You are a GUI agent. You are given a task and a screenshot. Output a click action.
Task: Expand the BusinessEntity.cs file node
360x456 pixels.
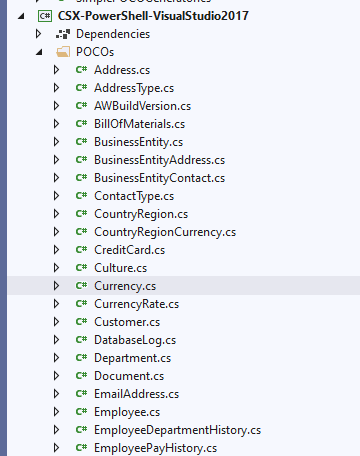(x=56, y=142)
